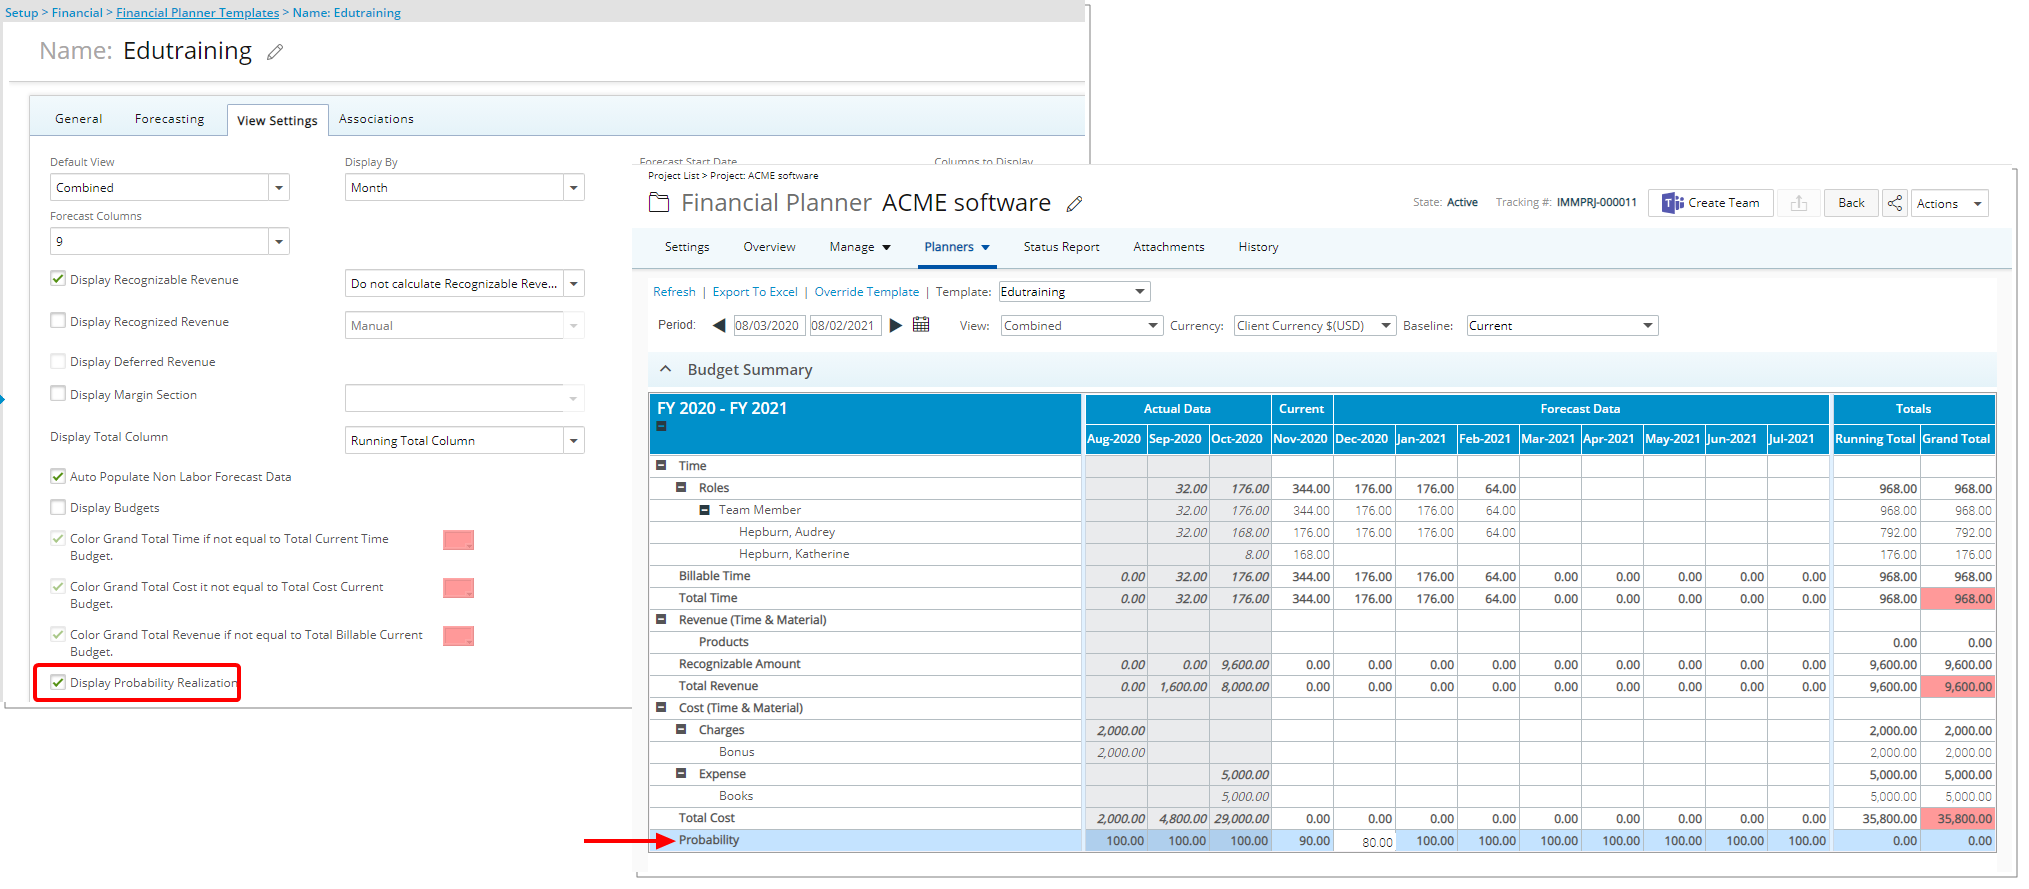Pick the Grand Total Time highlight color swatch
This screenshot has height=889, width=2029.
point(458,540)
